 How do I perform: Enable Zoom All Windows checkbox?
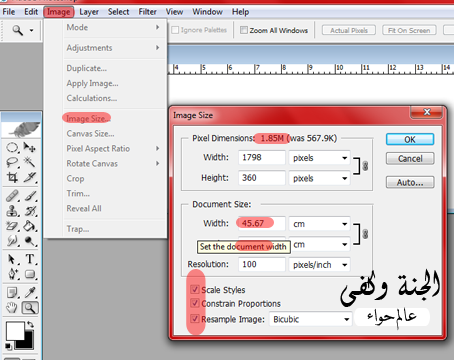(244, 30)
